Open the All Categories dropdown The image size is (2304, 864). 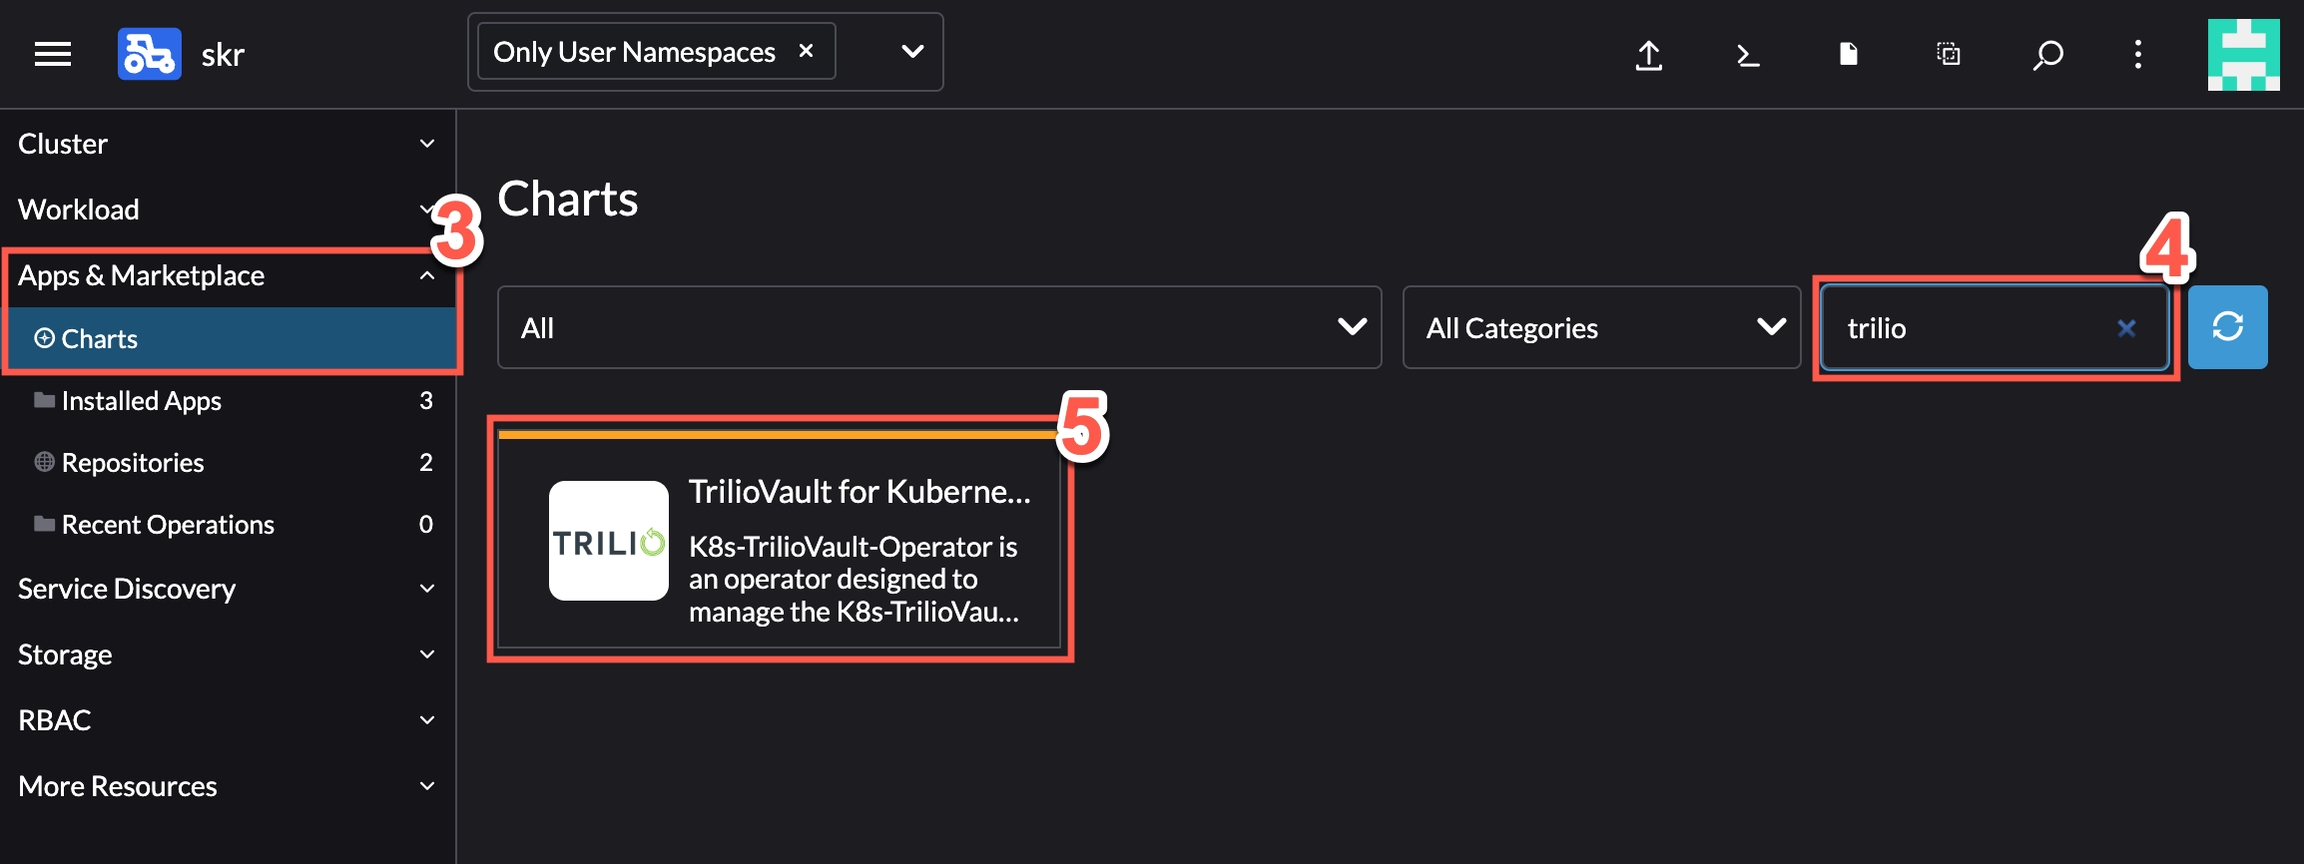1600,327
